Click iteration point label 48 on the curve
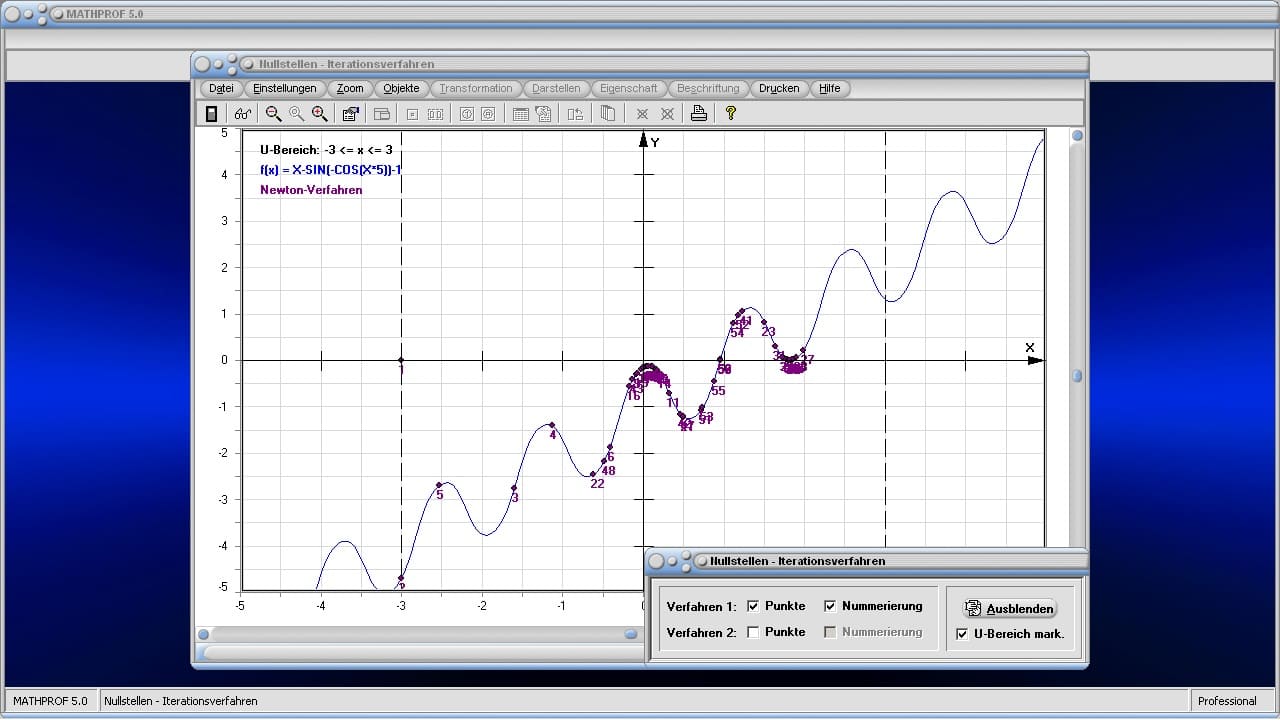The width and height of the screenshot is (1280, 720). 608,471
